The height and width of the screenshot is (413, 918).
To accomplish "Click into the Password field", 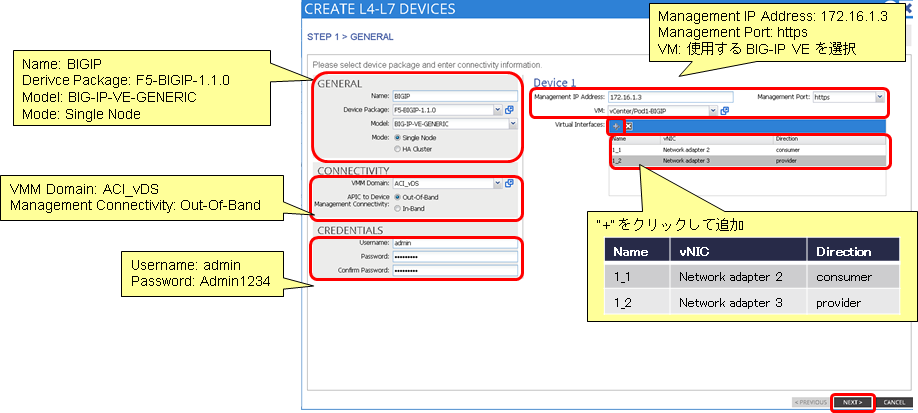I will click(x=455, y=257).
